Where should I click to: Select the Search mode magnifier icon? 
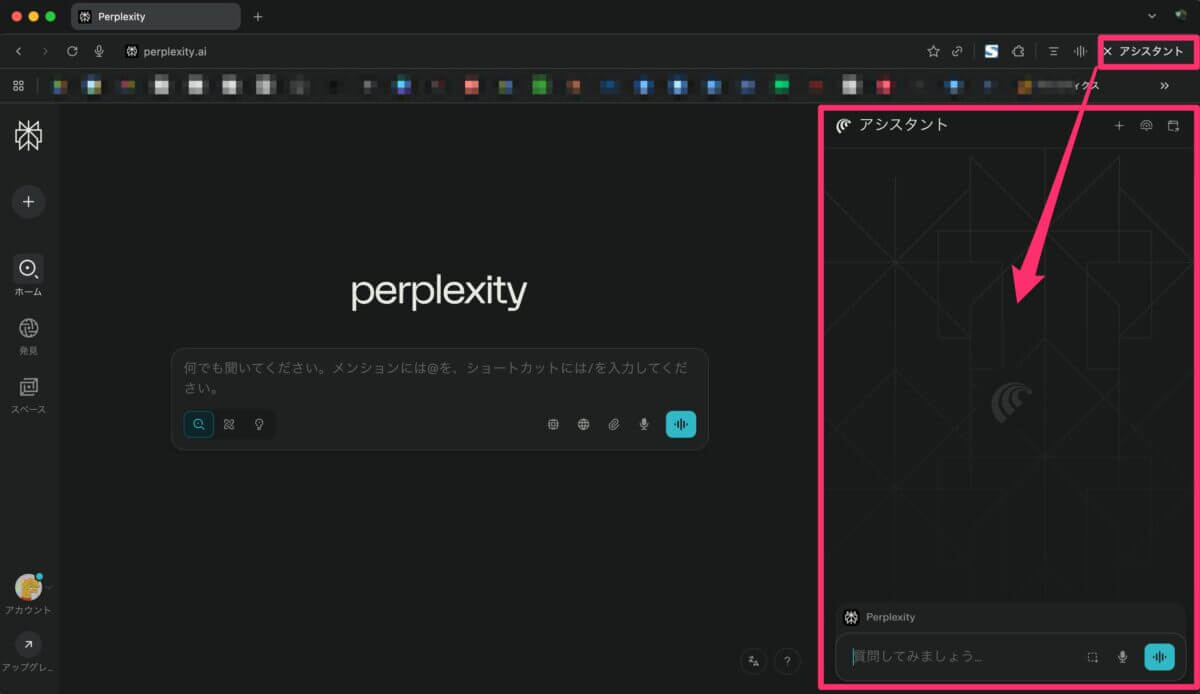(199, 424)
